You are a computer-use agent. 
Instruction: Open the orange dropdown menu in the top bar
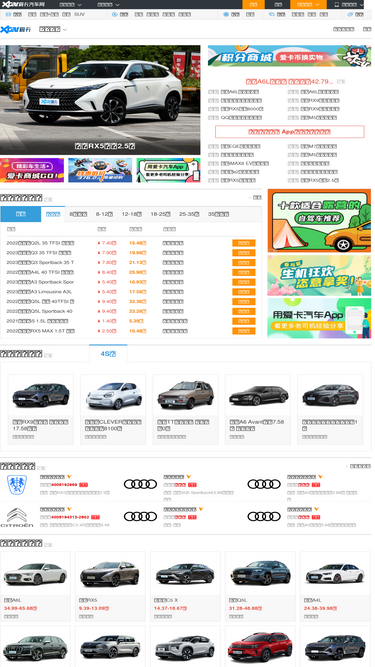click(308, 5)
